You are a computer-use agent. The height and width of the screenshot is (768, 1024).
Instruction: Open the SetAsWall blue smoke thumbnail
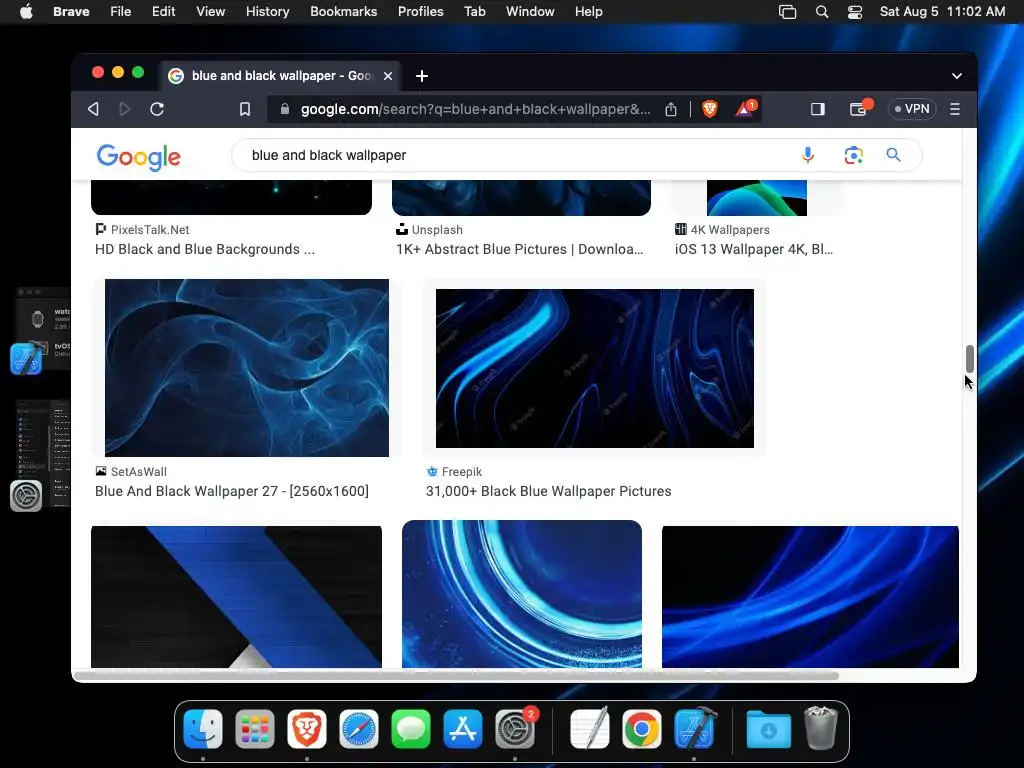pyautogui.click(x=247, y=368)
